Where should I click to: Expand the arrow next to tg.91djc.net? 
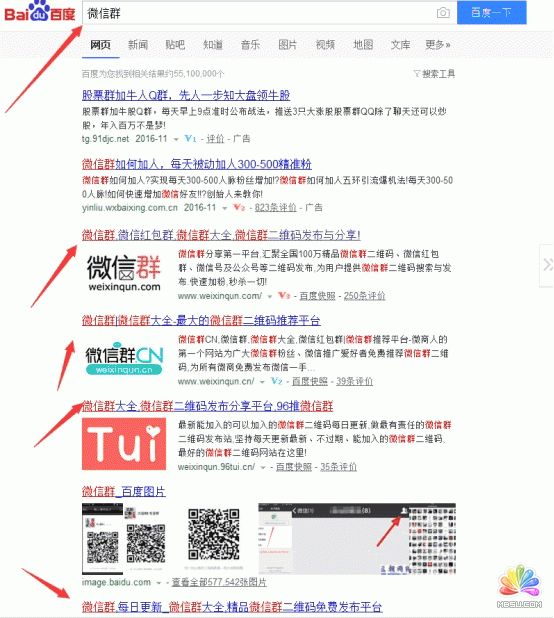coord(176,139)
